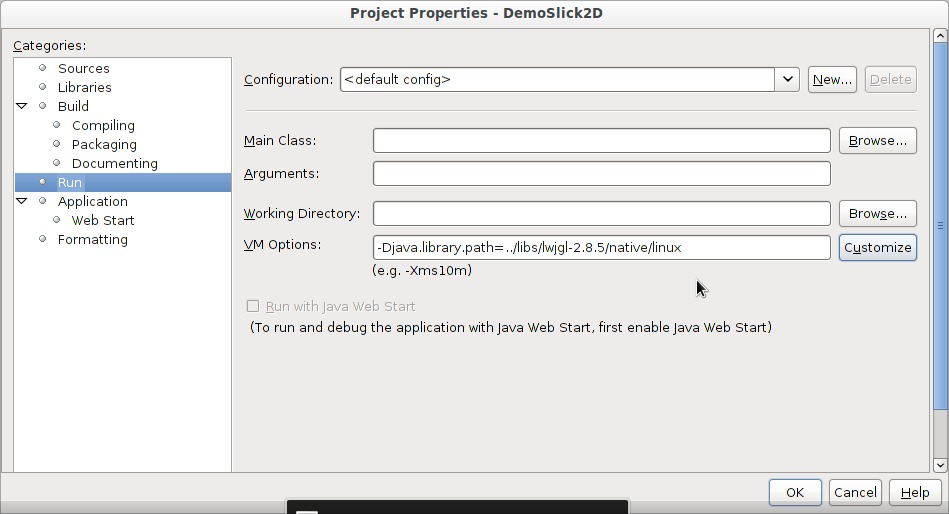The image size is (949, 514).
Task: Click the Compiling bullet icon
Action: tap(57, 125)
